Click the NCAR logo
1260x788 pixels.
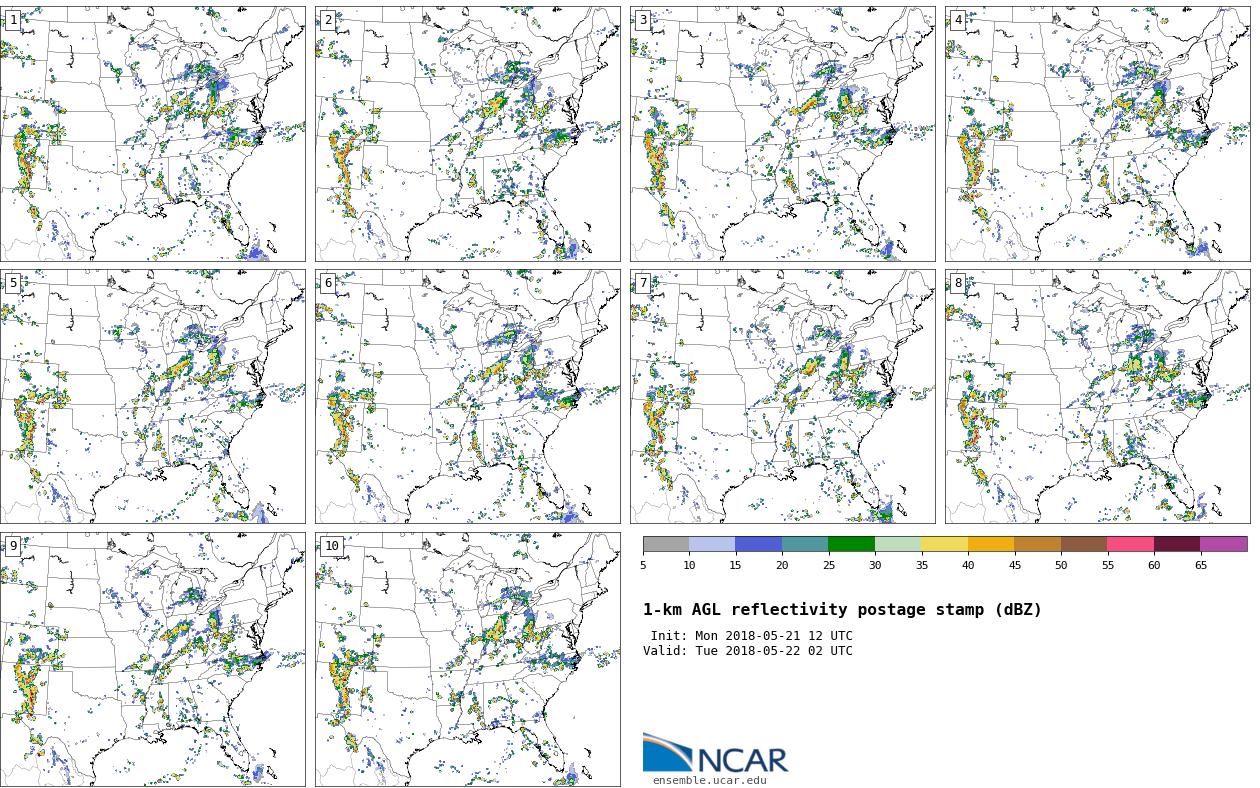[715, 754]
